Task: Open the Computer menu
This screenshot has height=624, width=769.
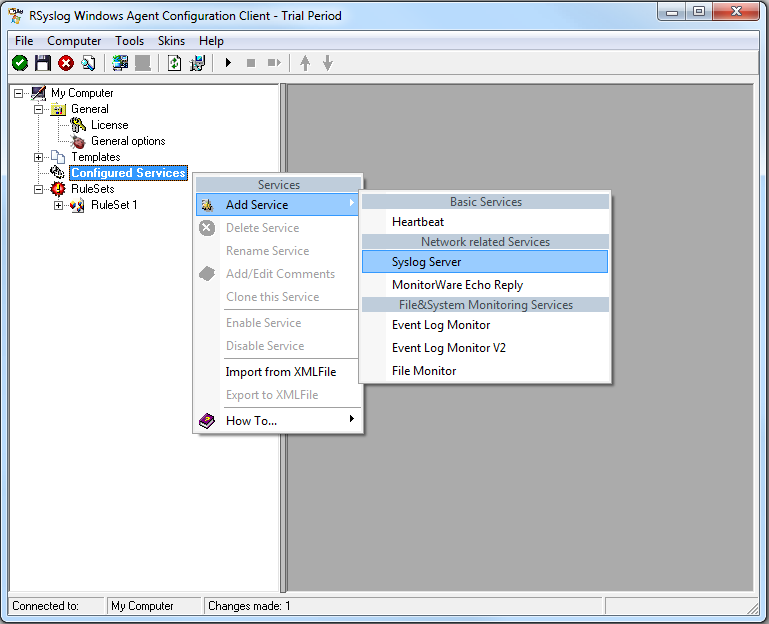Action: pyautogui.click(x=74, y=41)
